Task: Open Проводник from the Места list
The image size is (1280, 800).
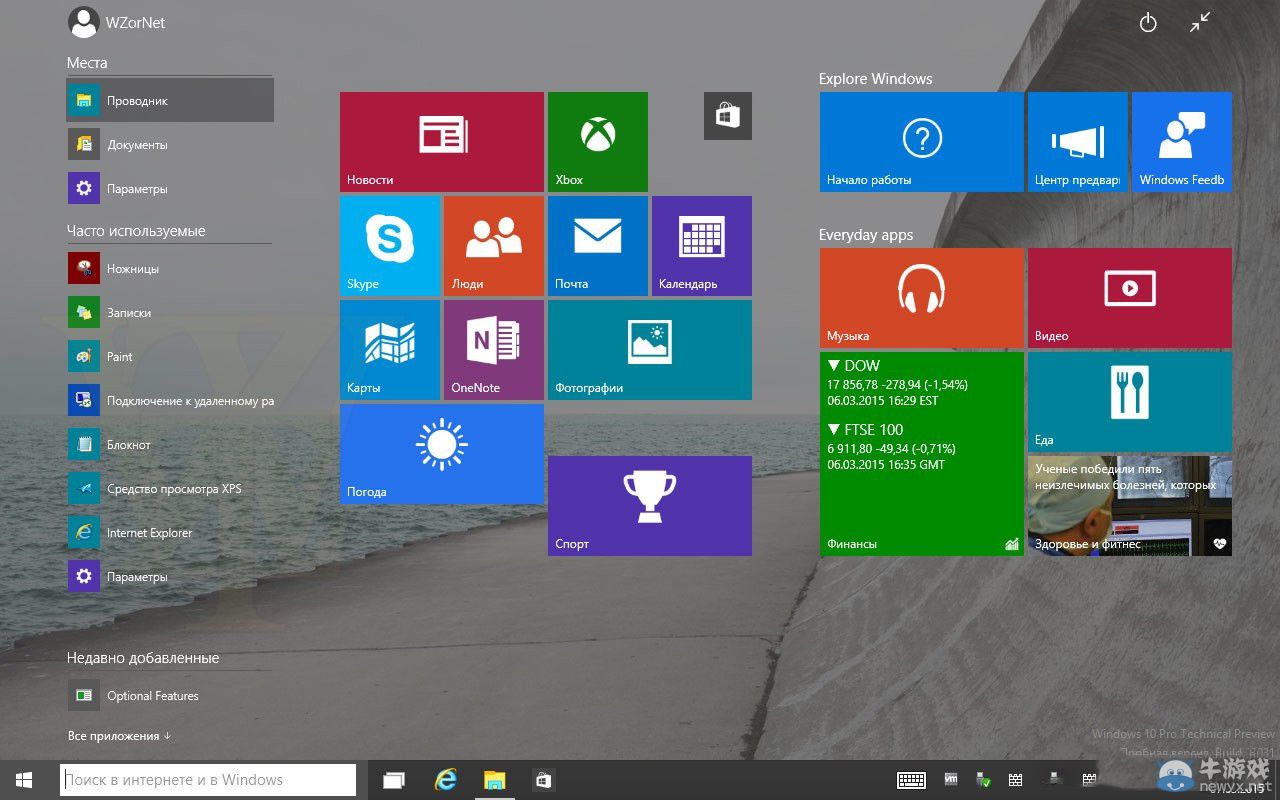Action: [170, 100]
